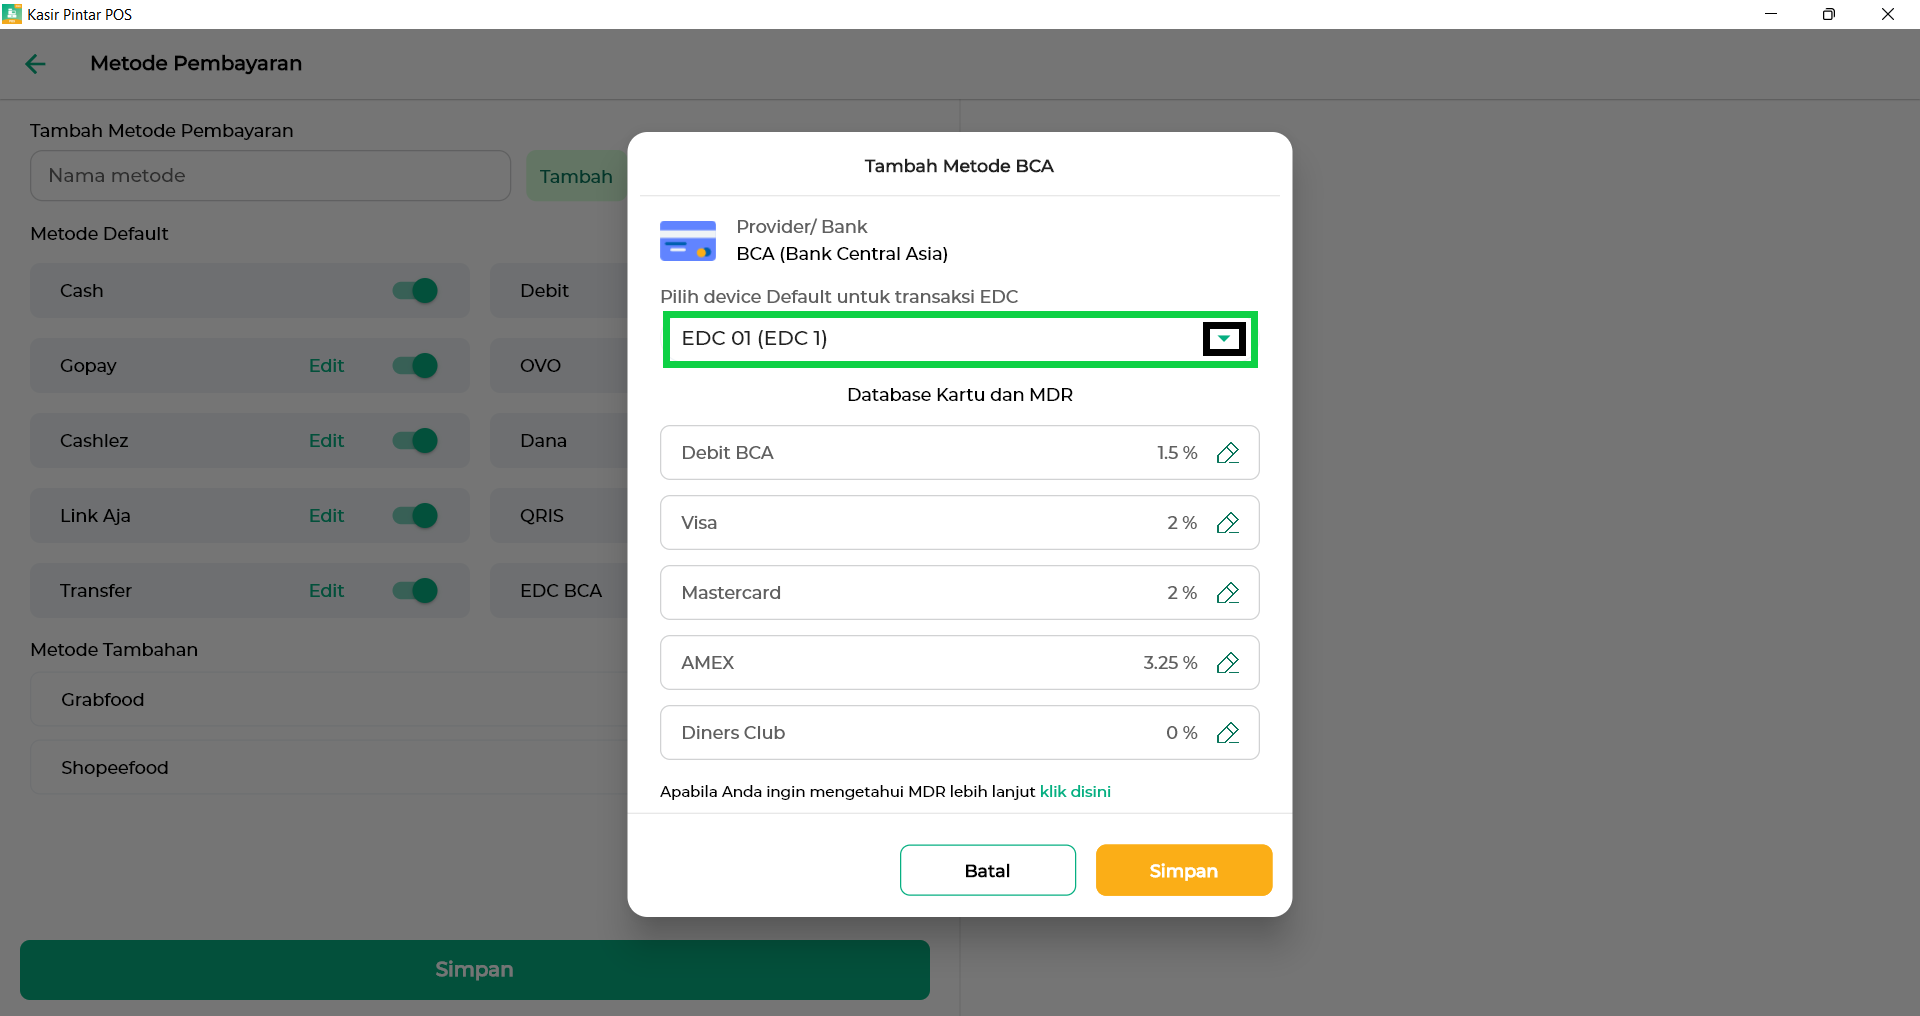Click the orange Simpan button
This screenshot has height=1016, width=1920.
pyautogui.click(x=1184, y=870)
